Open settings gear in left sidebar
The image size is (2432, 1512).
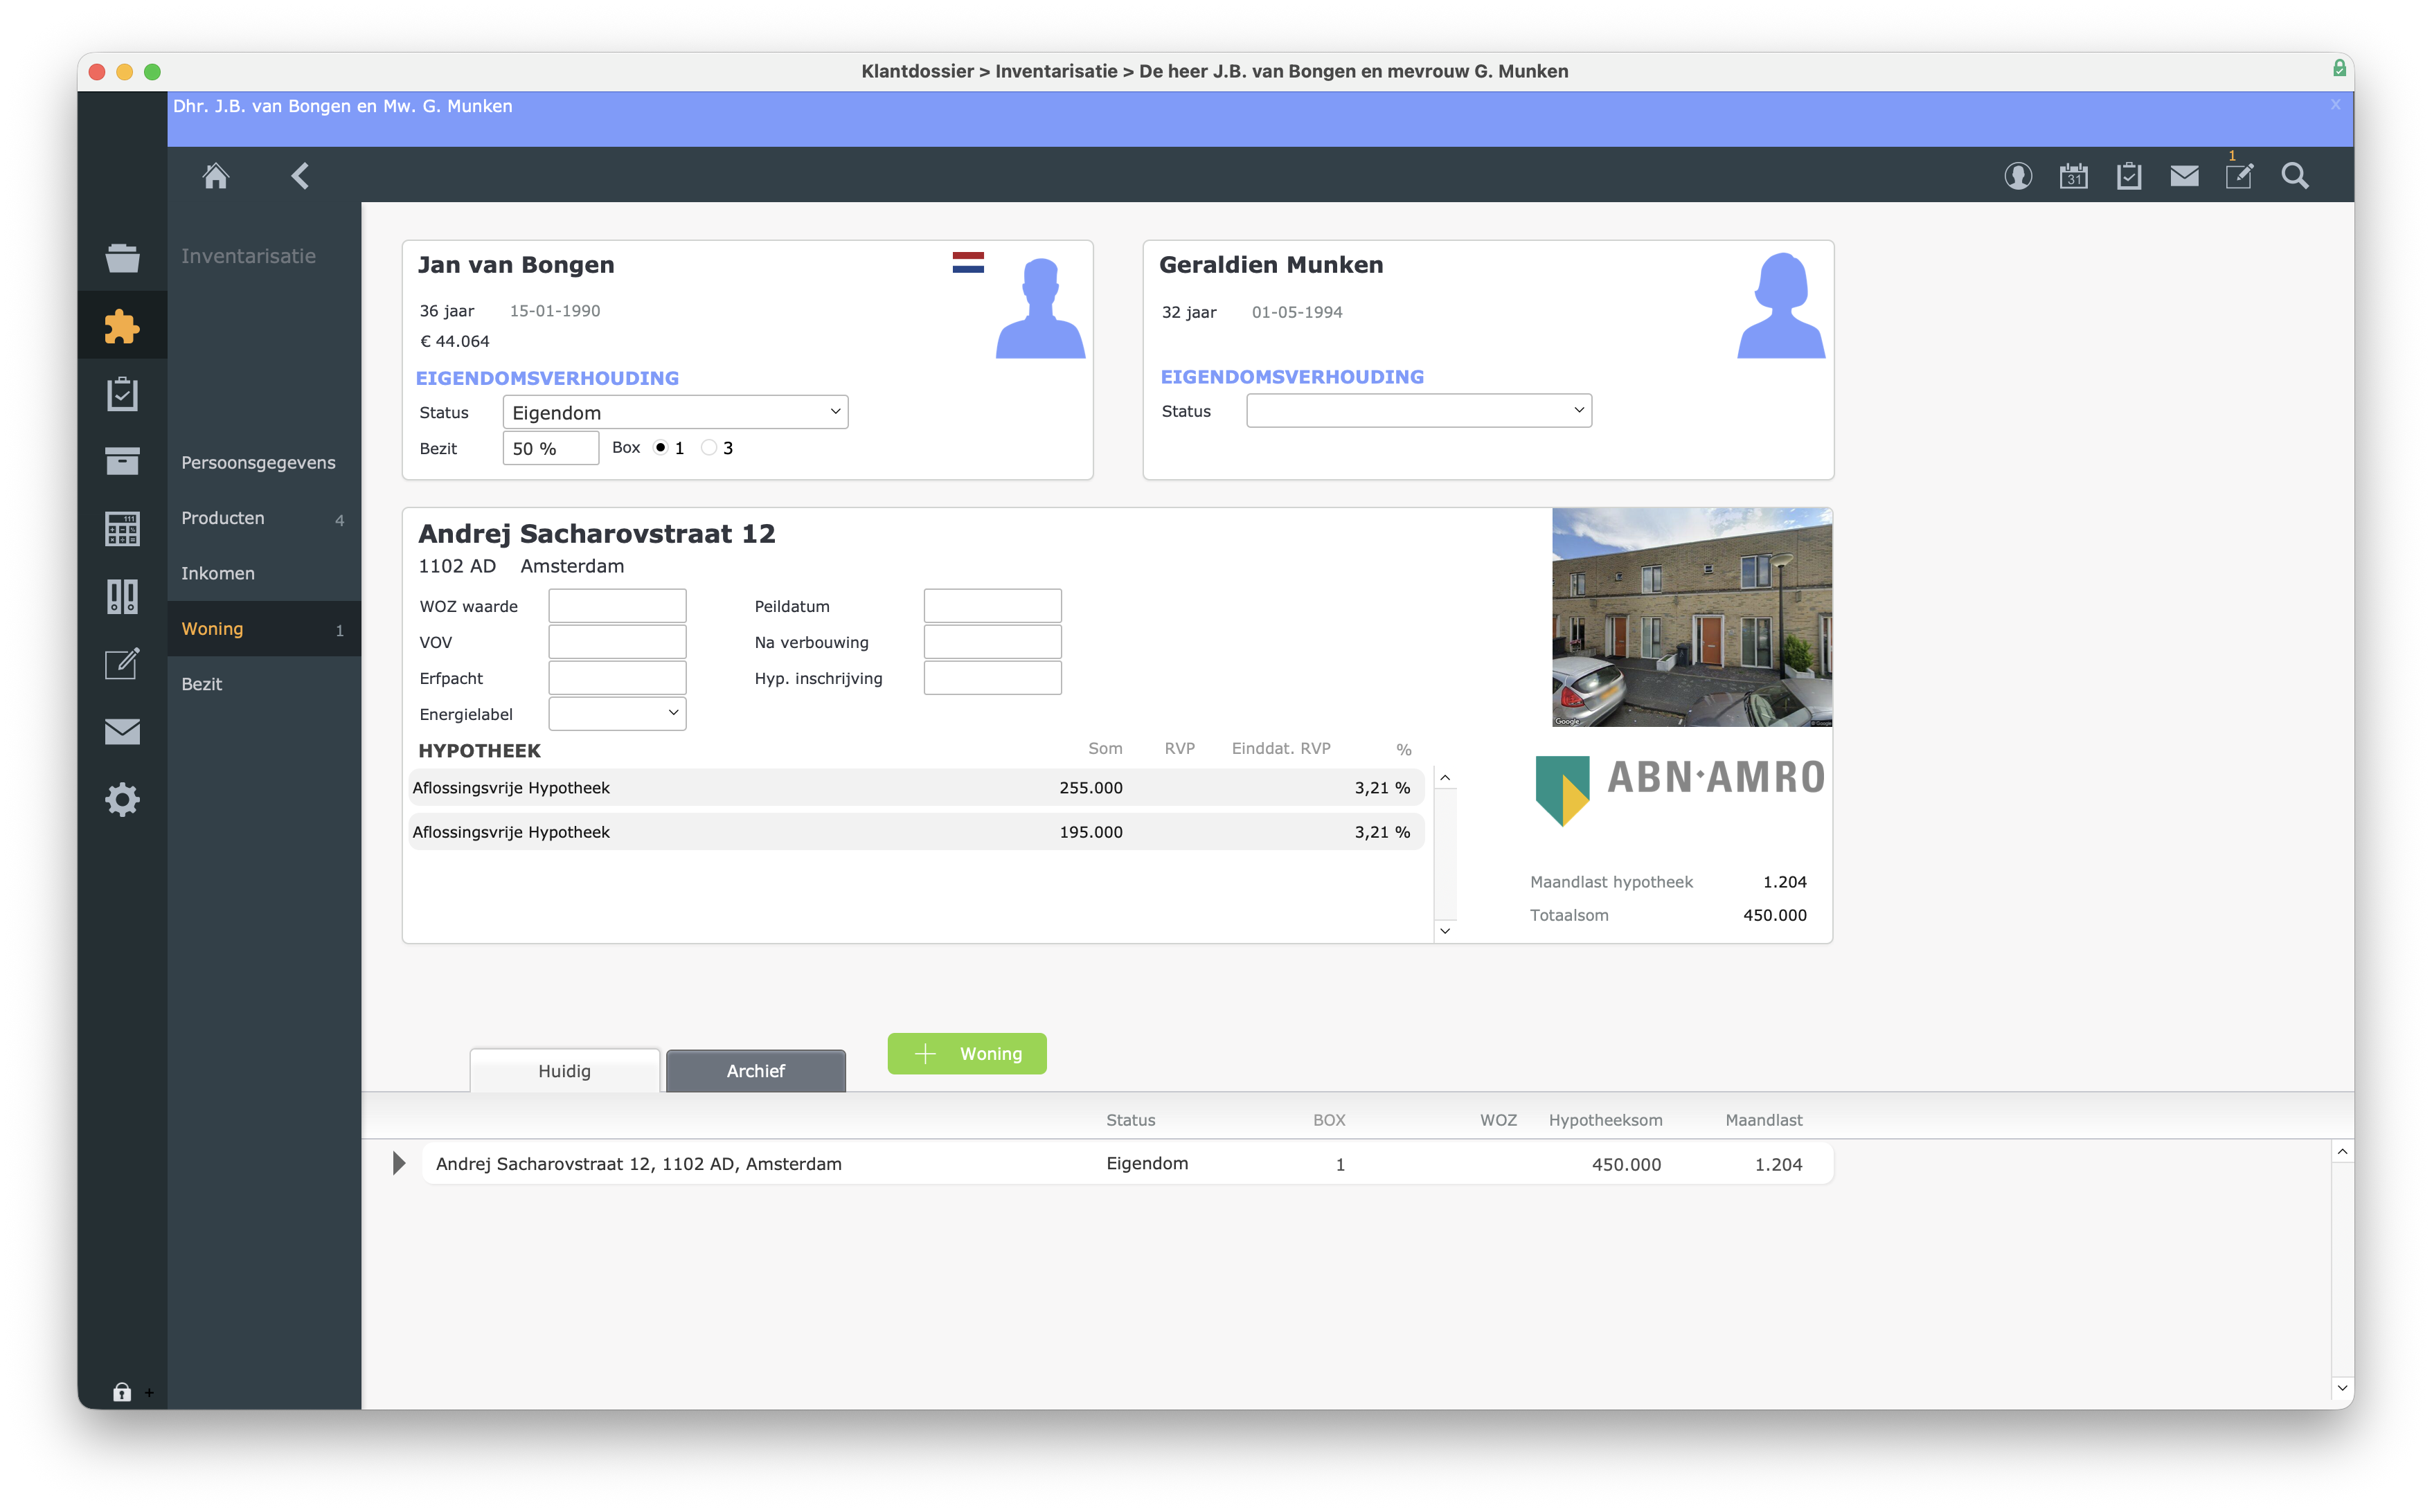(122, 800)
